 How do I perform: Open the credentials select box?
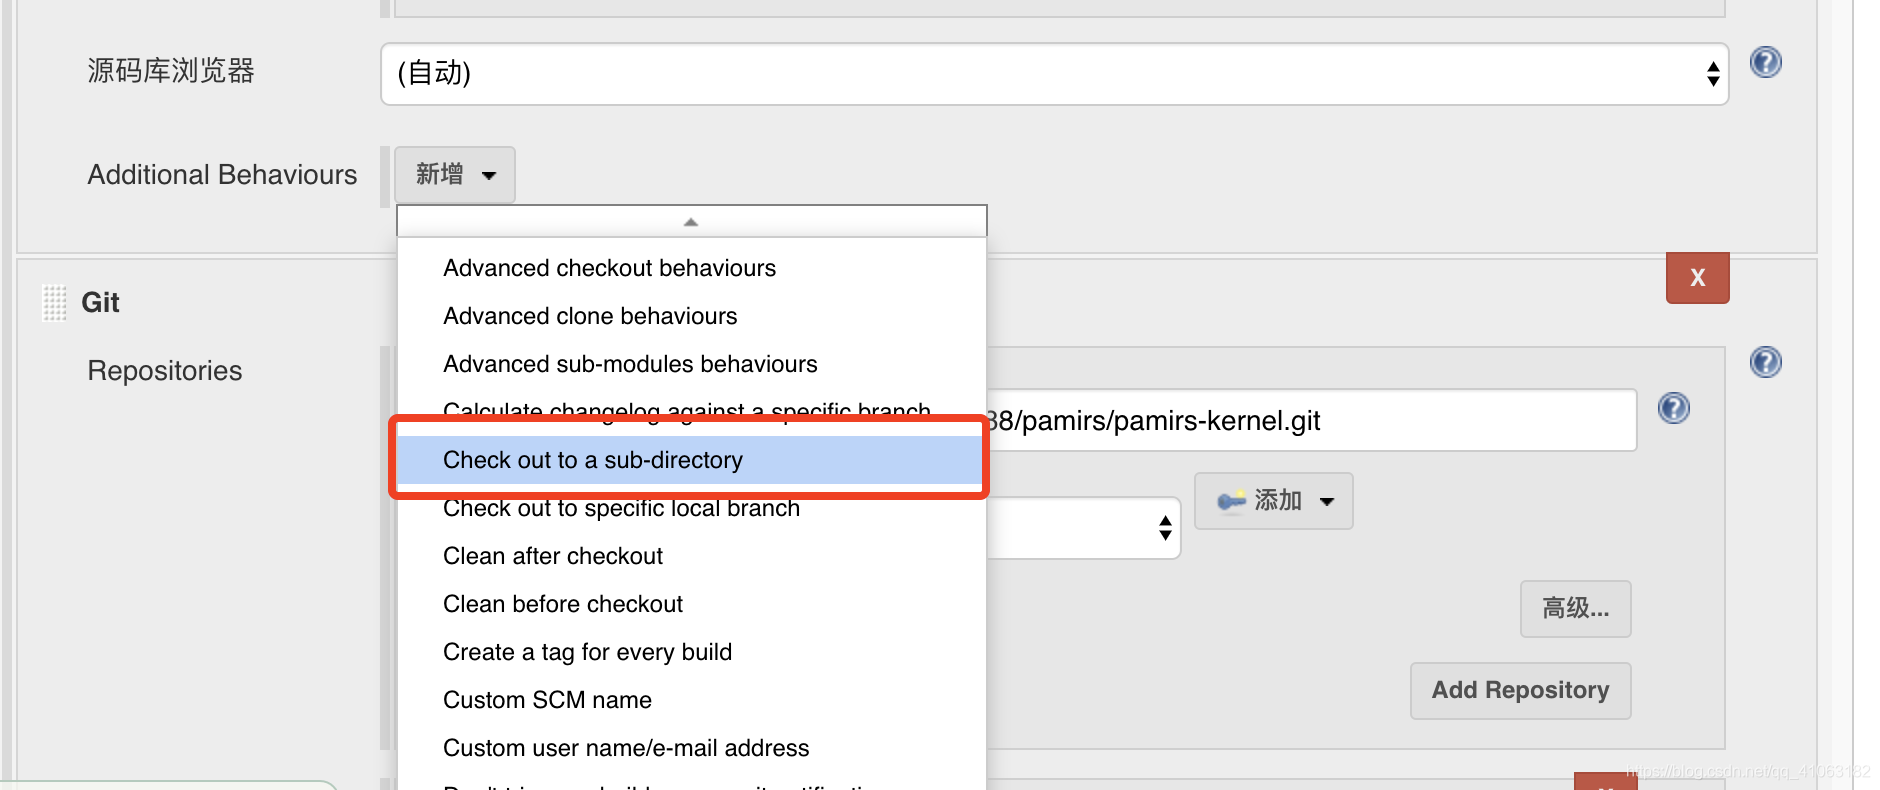coord(1083,528)
